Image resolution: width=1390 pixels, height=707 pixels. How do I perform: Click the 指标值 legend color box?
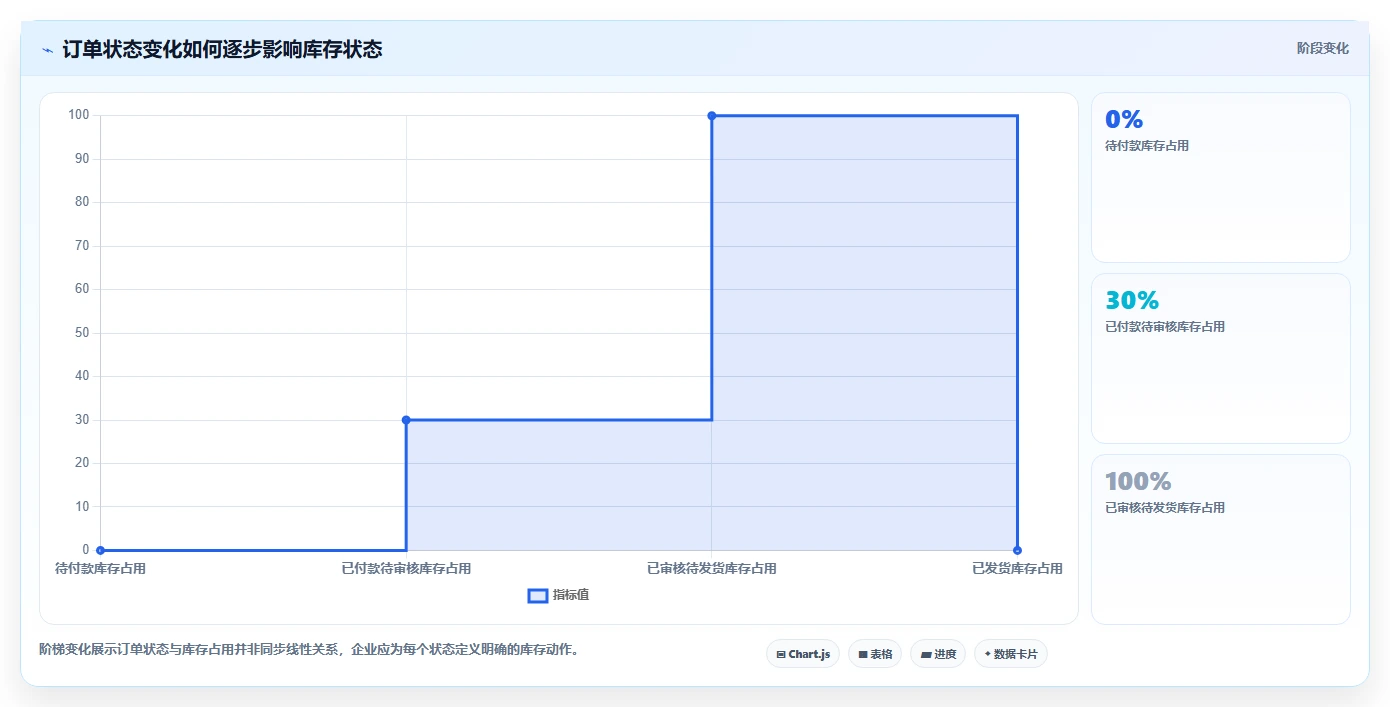(537, 596)
